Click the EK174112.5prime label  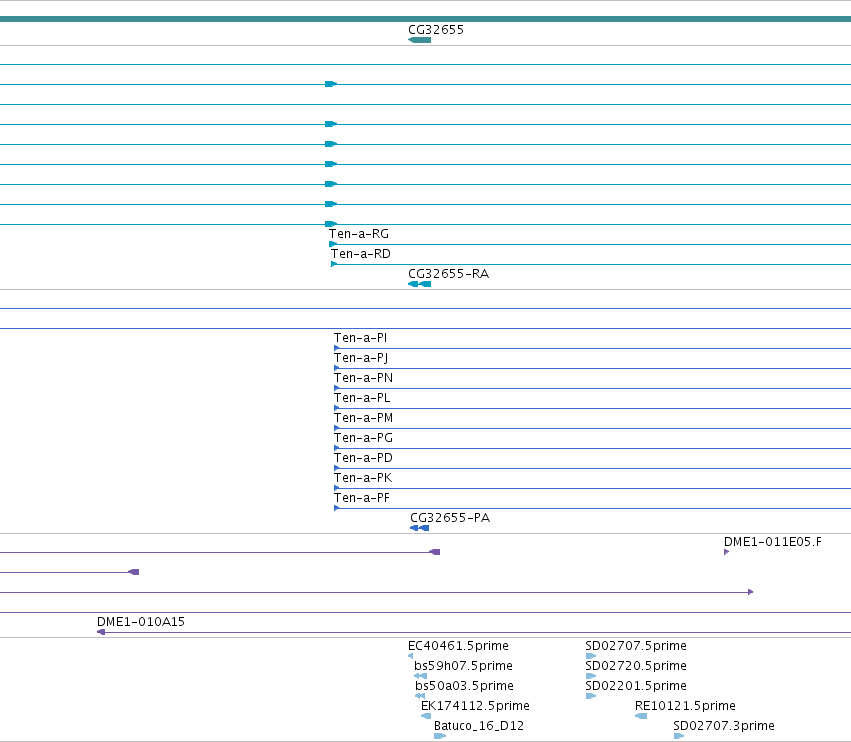(475, 706)
